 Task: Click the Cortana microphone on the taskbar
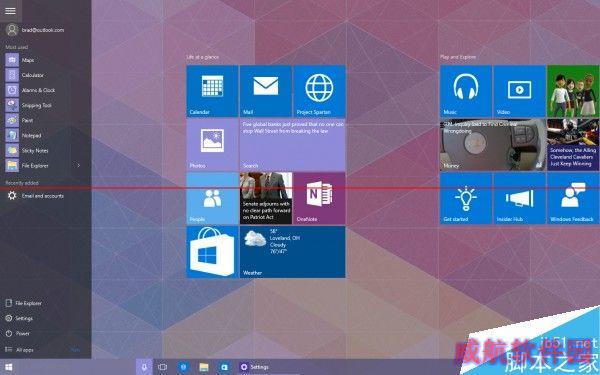(x=144, y=367)
